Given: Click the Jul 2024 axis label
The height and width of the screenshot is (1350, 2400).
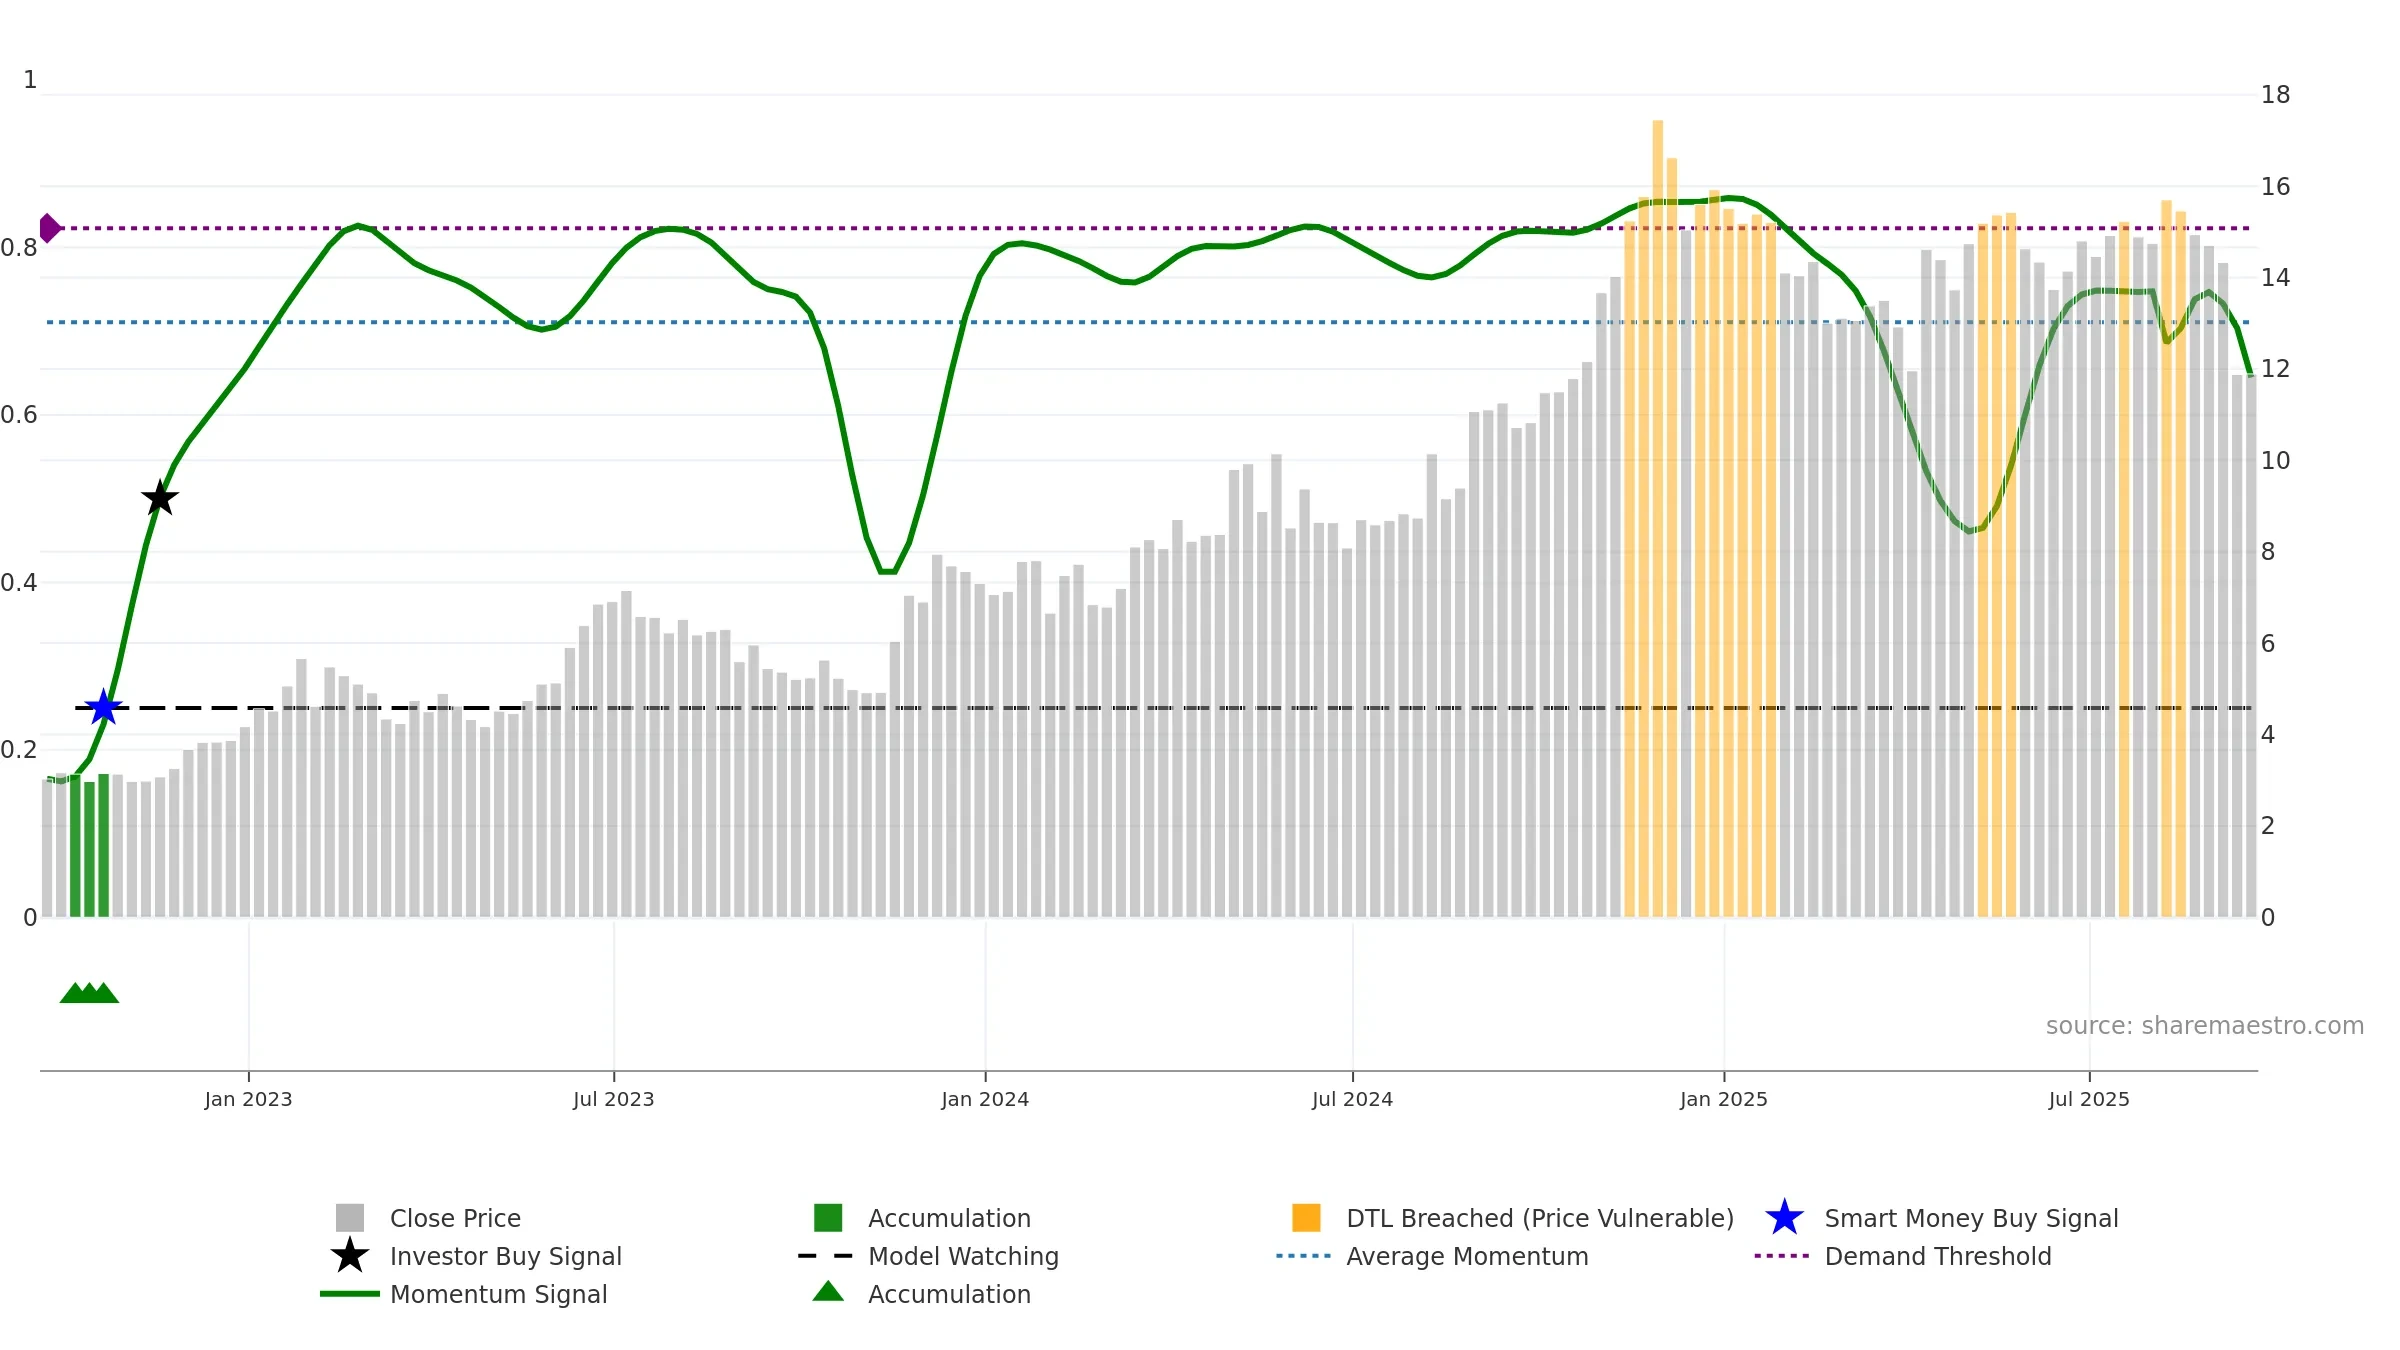Looking at the screenshot, I should (1352, 1099).
